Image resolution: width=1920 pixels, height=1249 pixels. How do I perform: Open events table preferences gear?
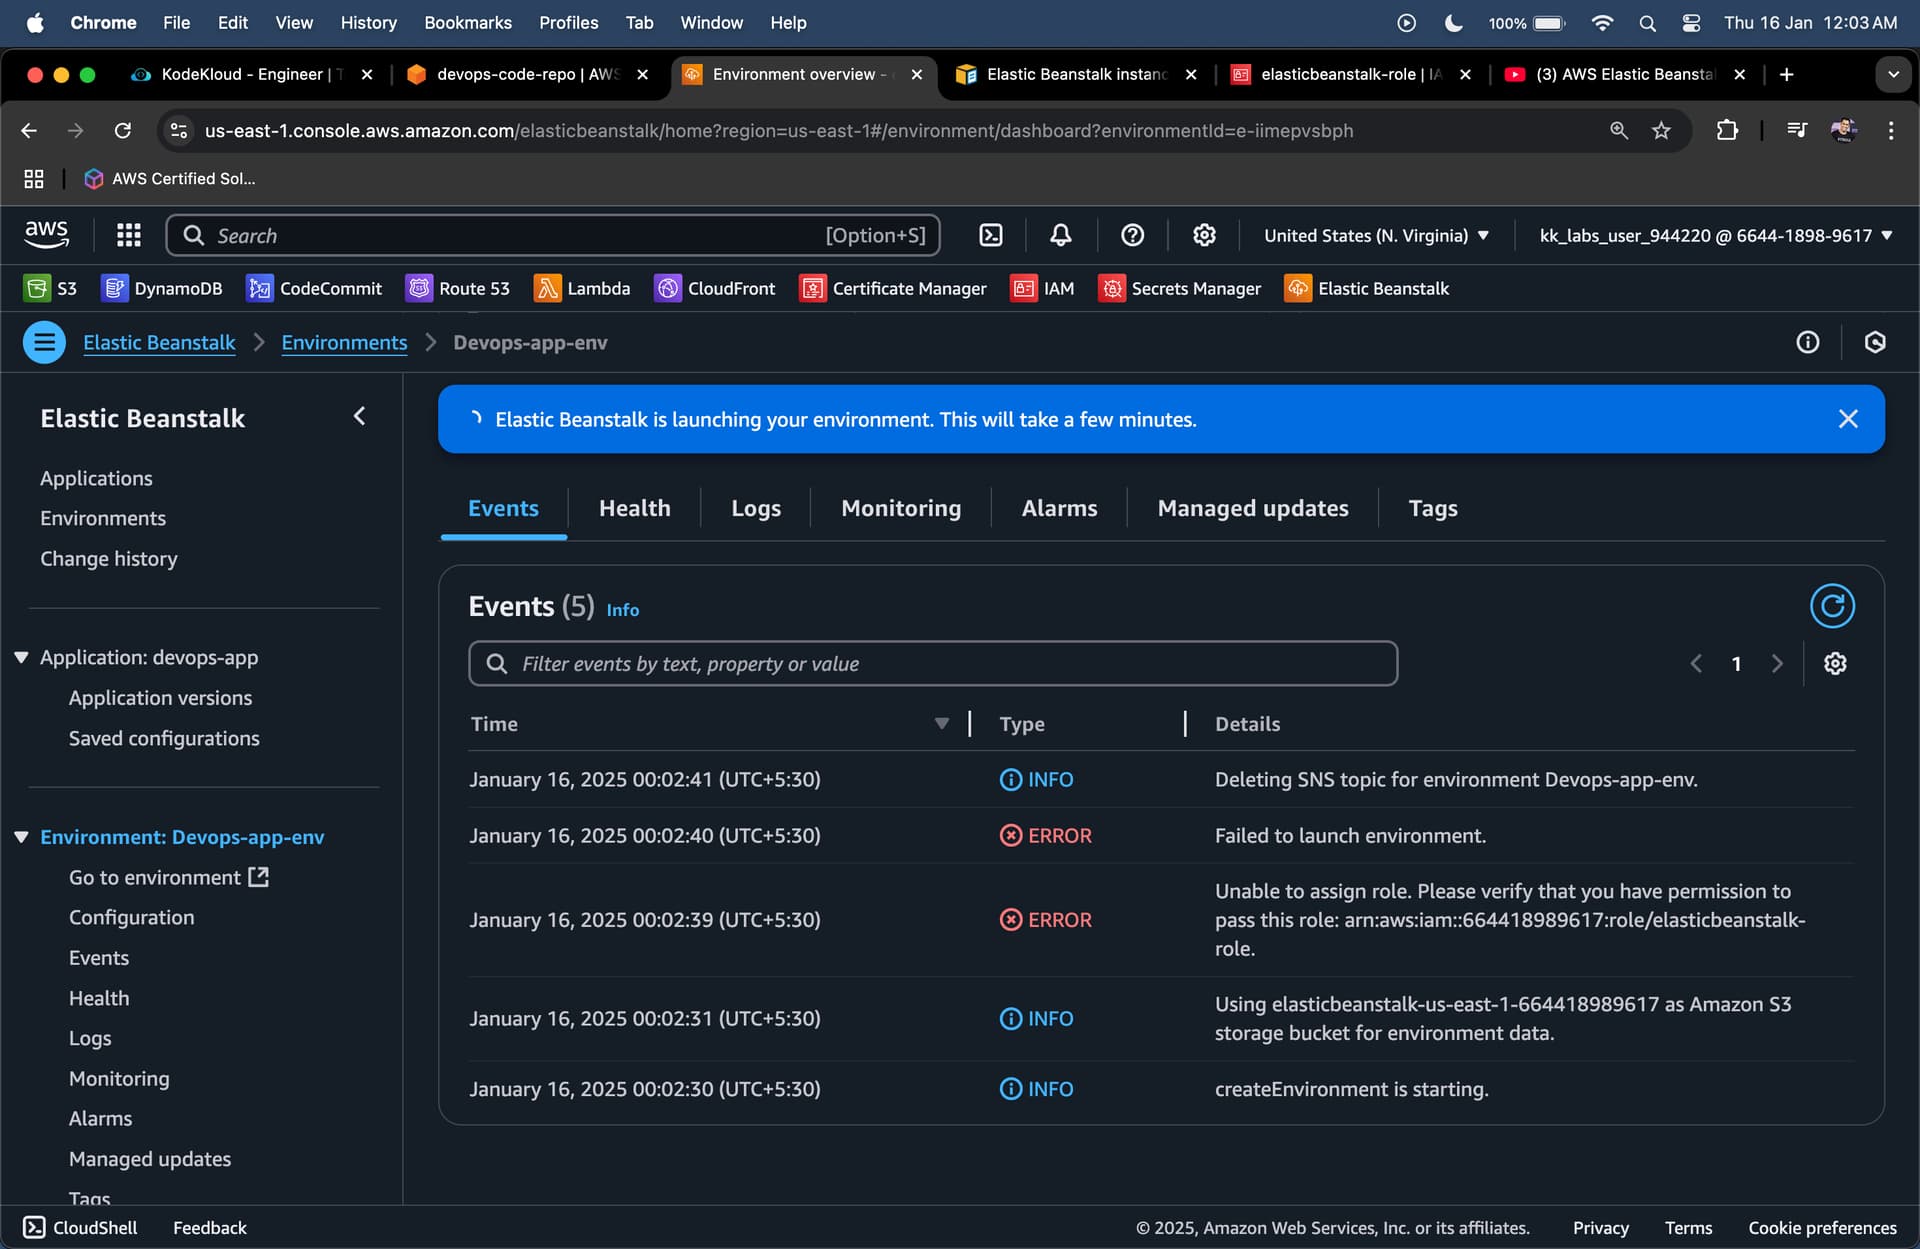click(x=1834, y=664)
